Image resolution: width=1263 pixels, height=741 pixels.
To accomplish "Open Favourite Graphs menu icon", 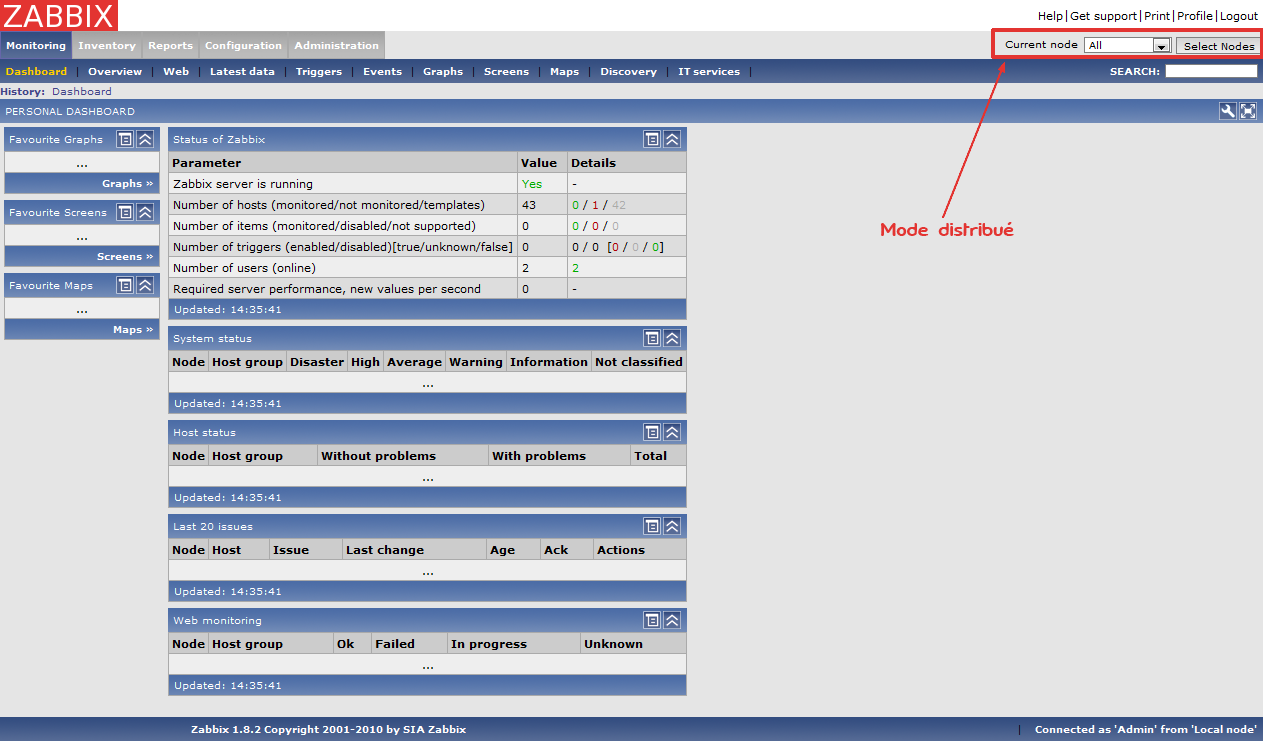I will tap(125, 140).
